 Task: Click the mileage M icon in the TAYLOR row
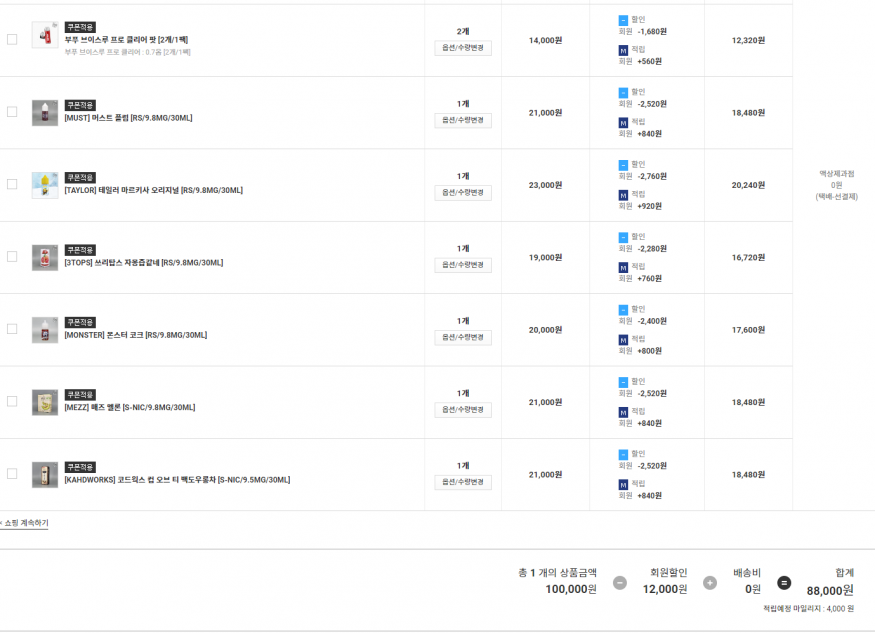623,195
